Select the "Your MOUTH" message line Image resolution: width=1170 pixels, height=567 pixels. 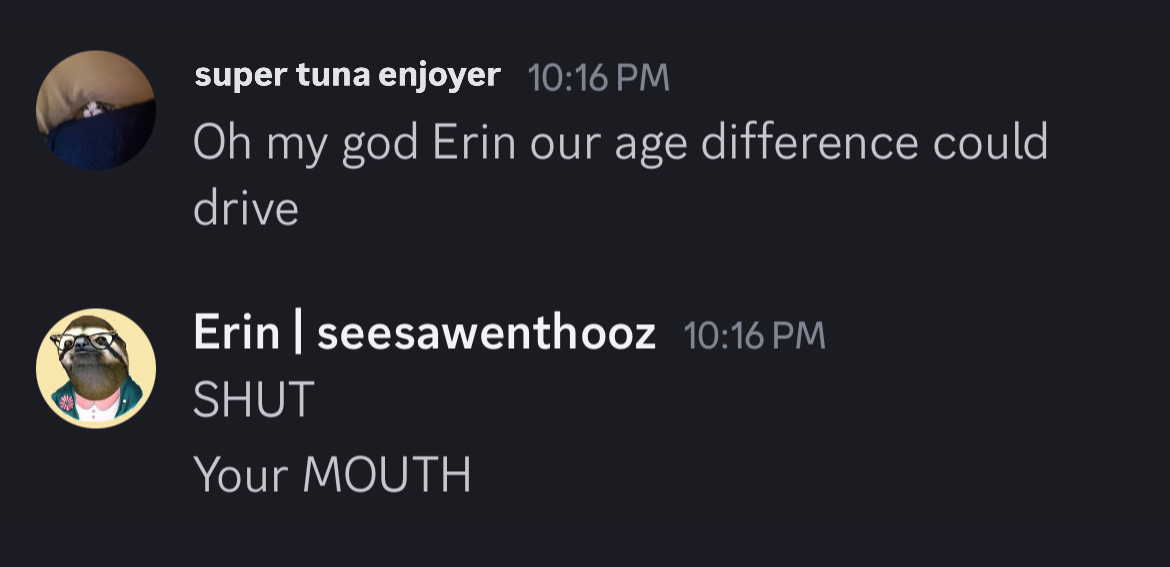(x=332, y=474)
